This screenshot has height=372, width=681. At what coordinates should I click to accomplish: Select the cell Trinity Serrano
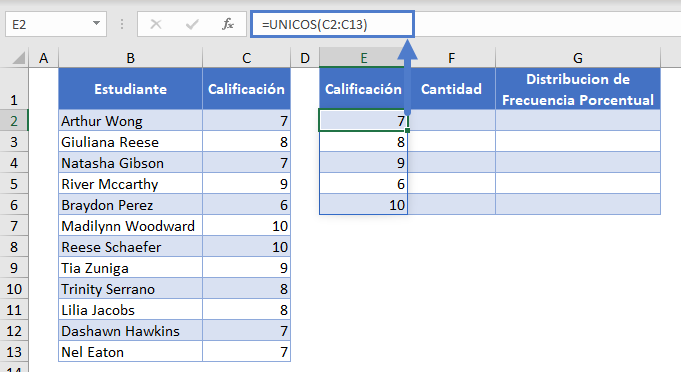[x=130, y=289]
